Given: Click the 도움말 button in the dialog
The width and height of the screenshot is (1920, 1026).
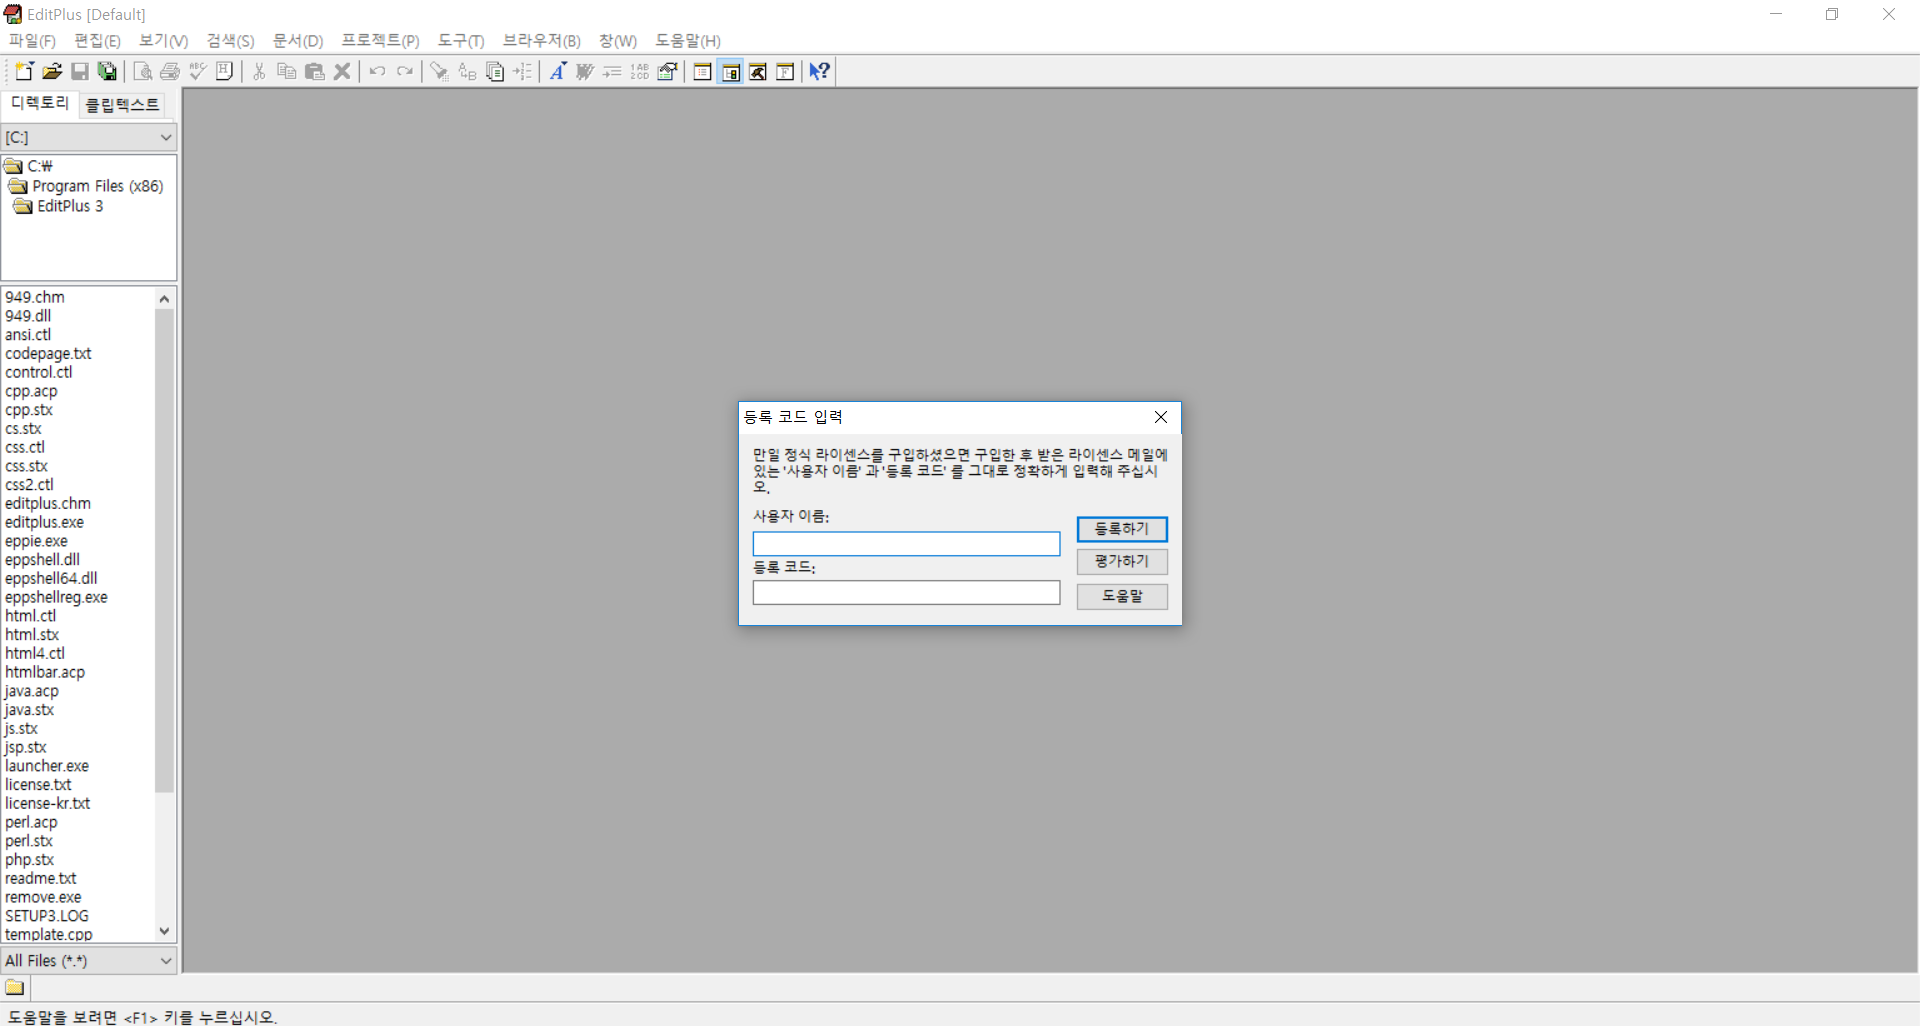Looking at the screenshot, I should (x=1122, y=596).
